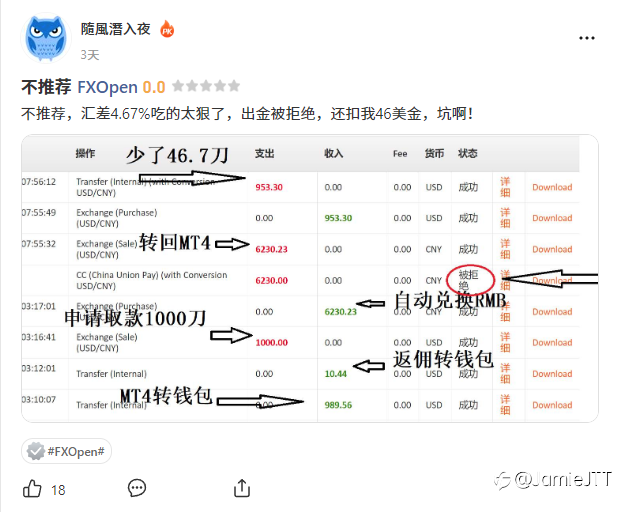Click Download for the 953.30 expense row

pos(552,187)
